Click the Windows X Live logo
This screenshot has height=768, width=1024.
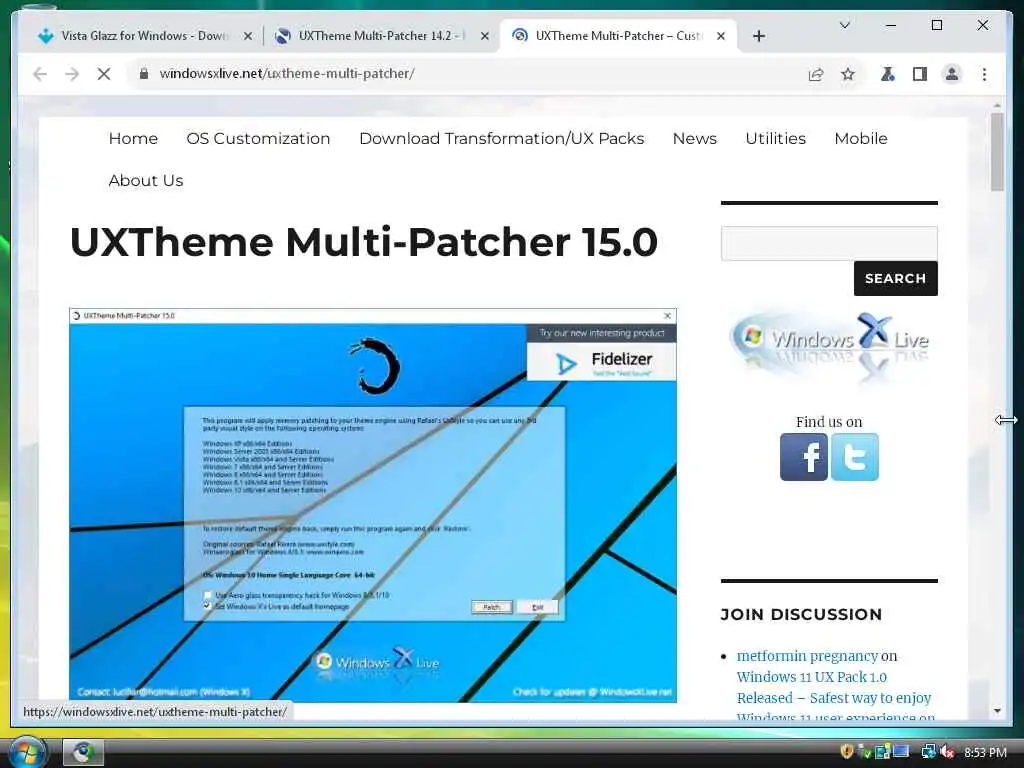coord(829,346)
